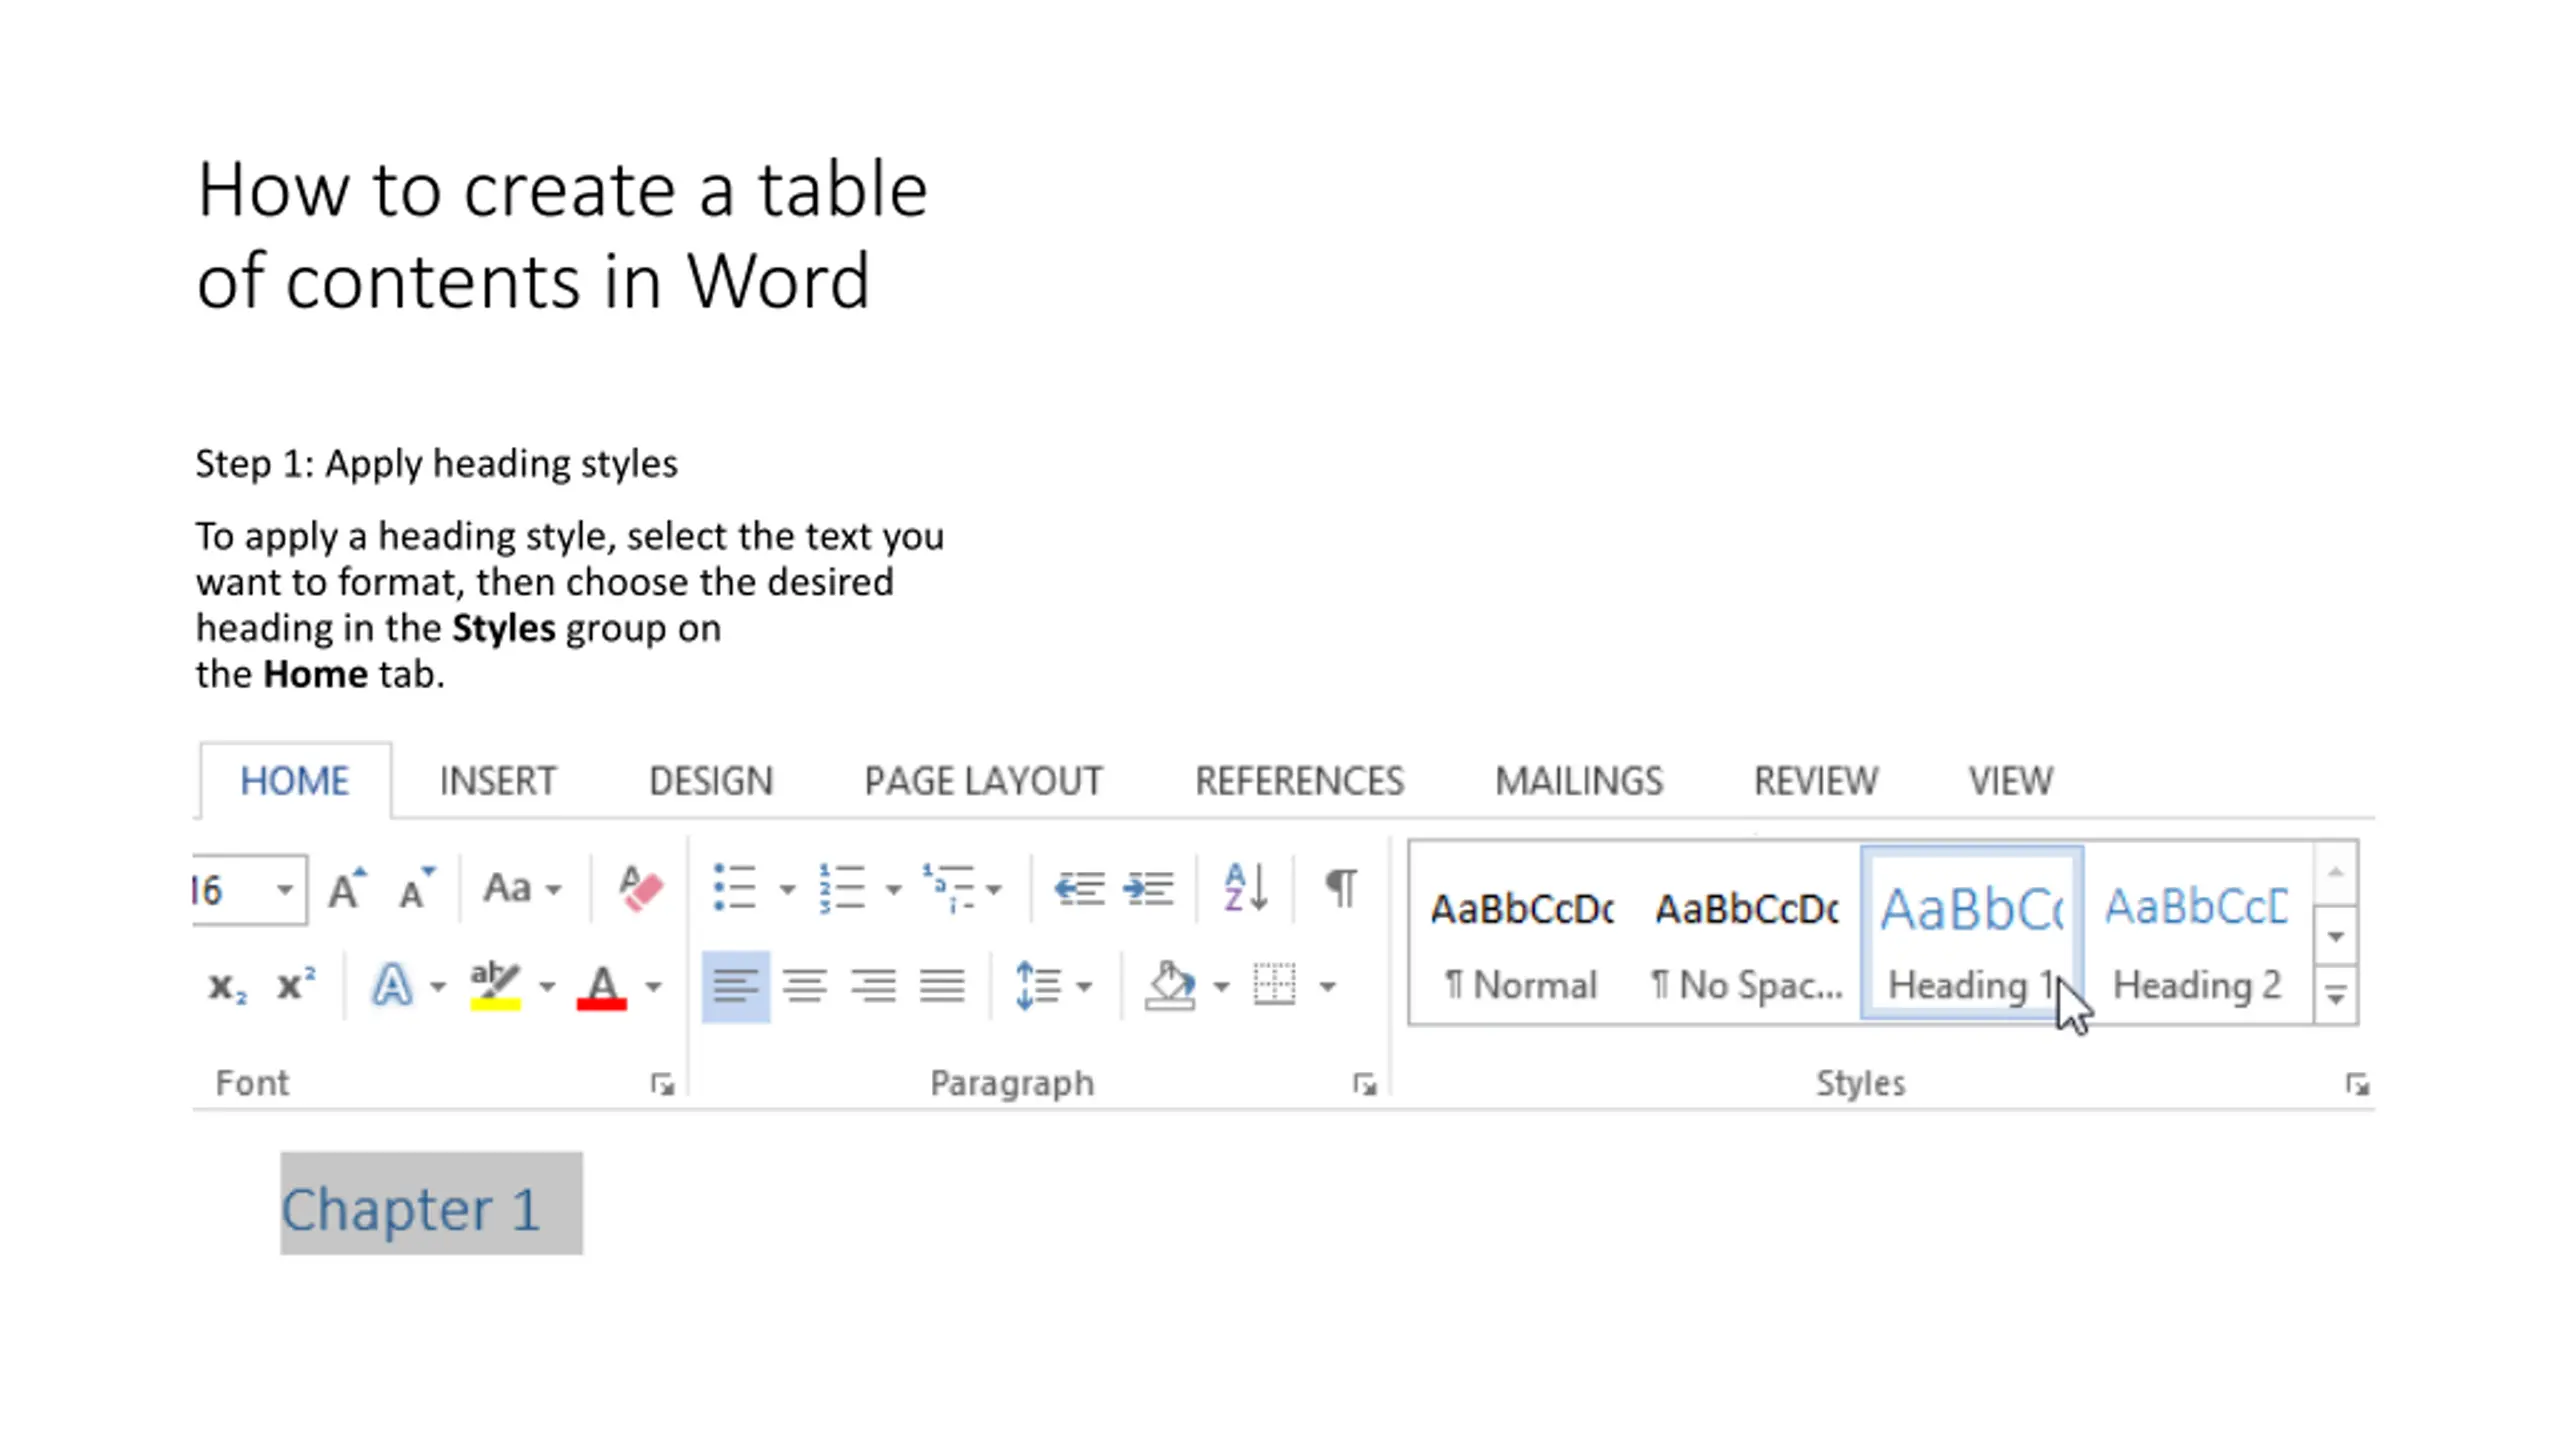
Task: Apply Superscript formatting
Action: 296,985
